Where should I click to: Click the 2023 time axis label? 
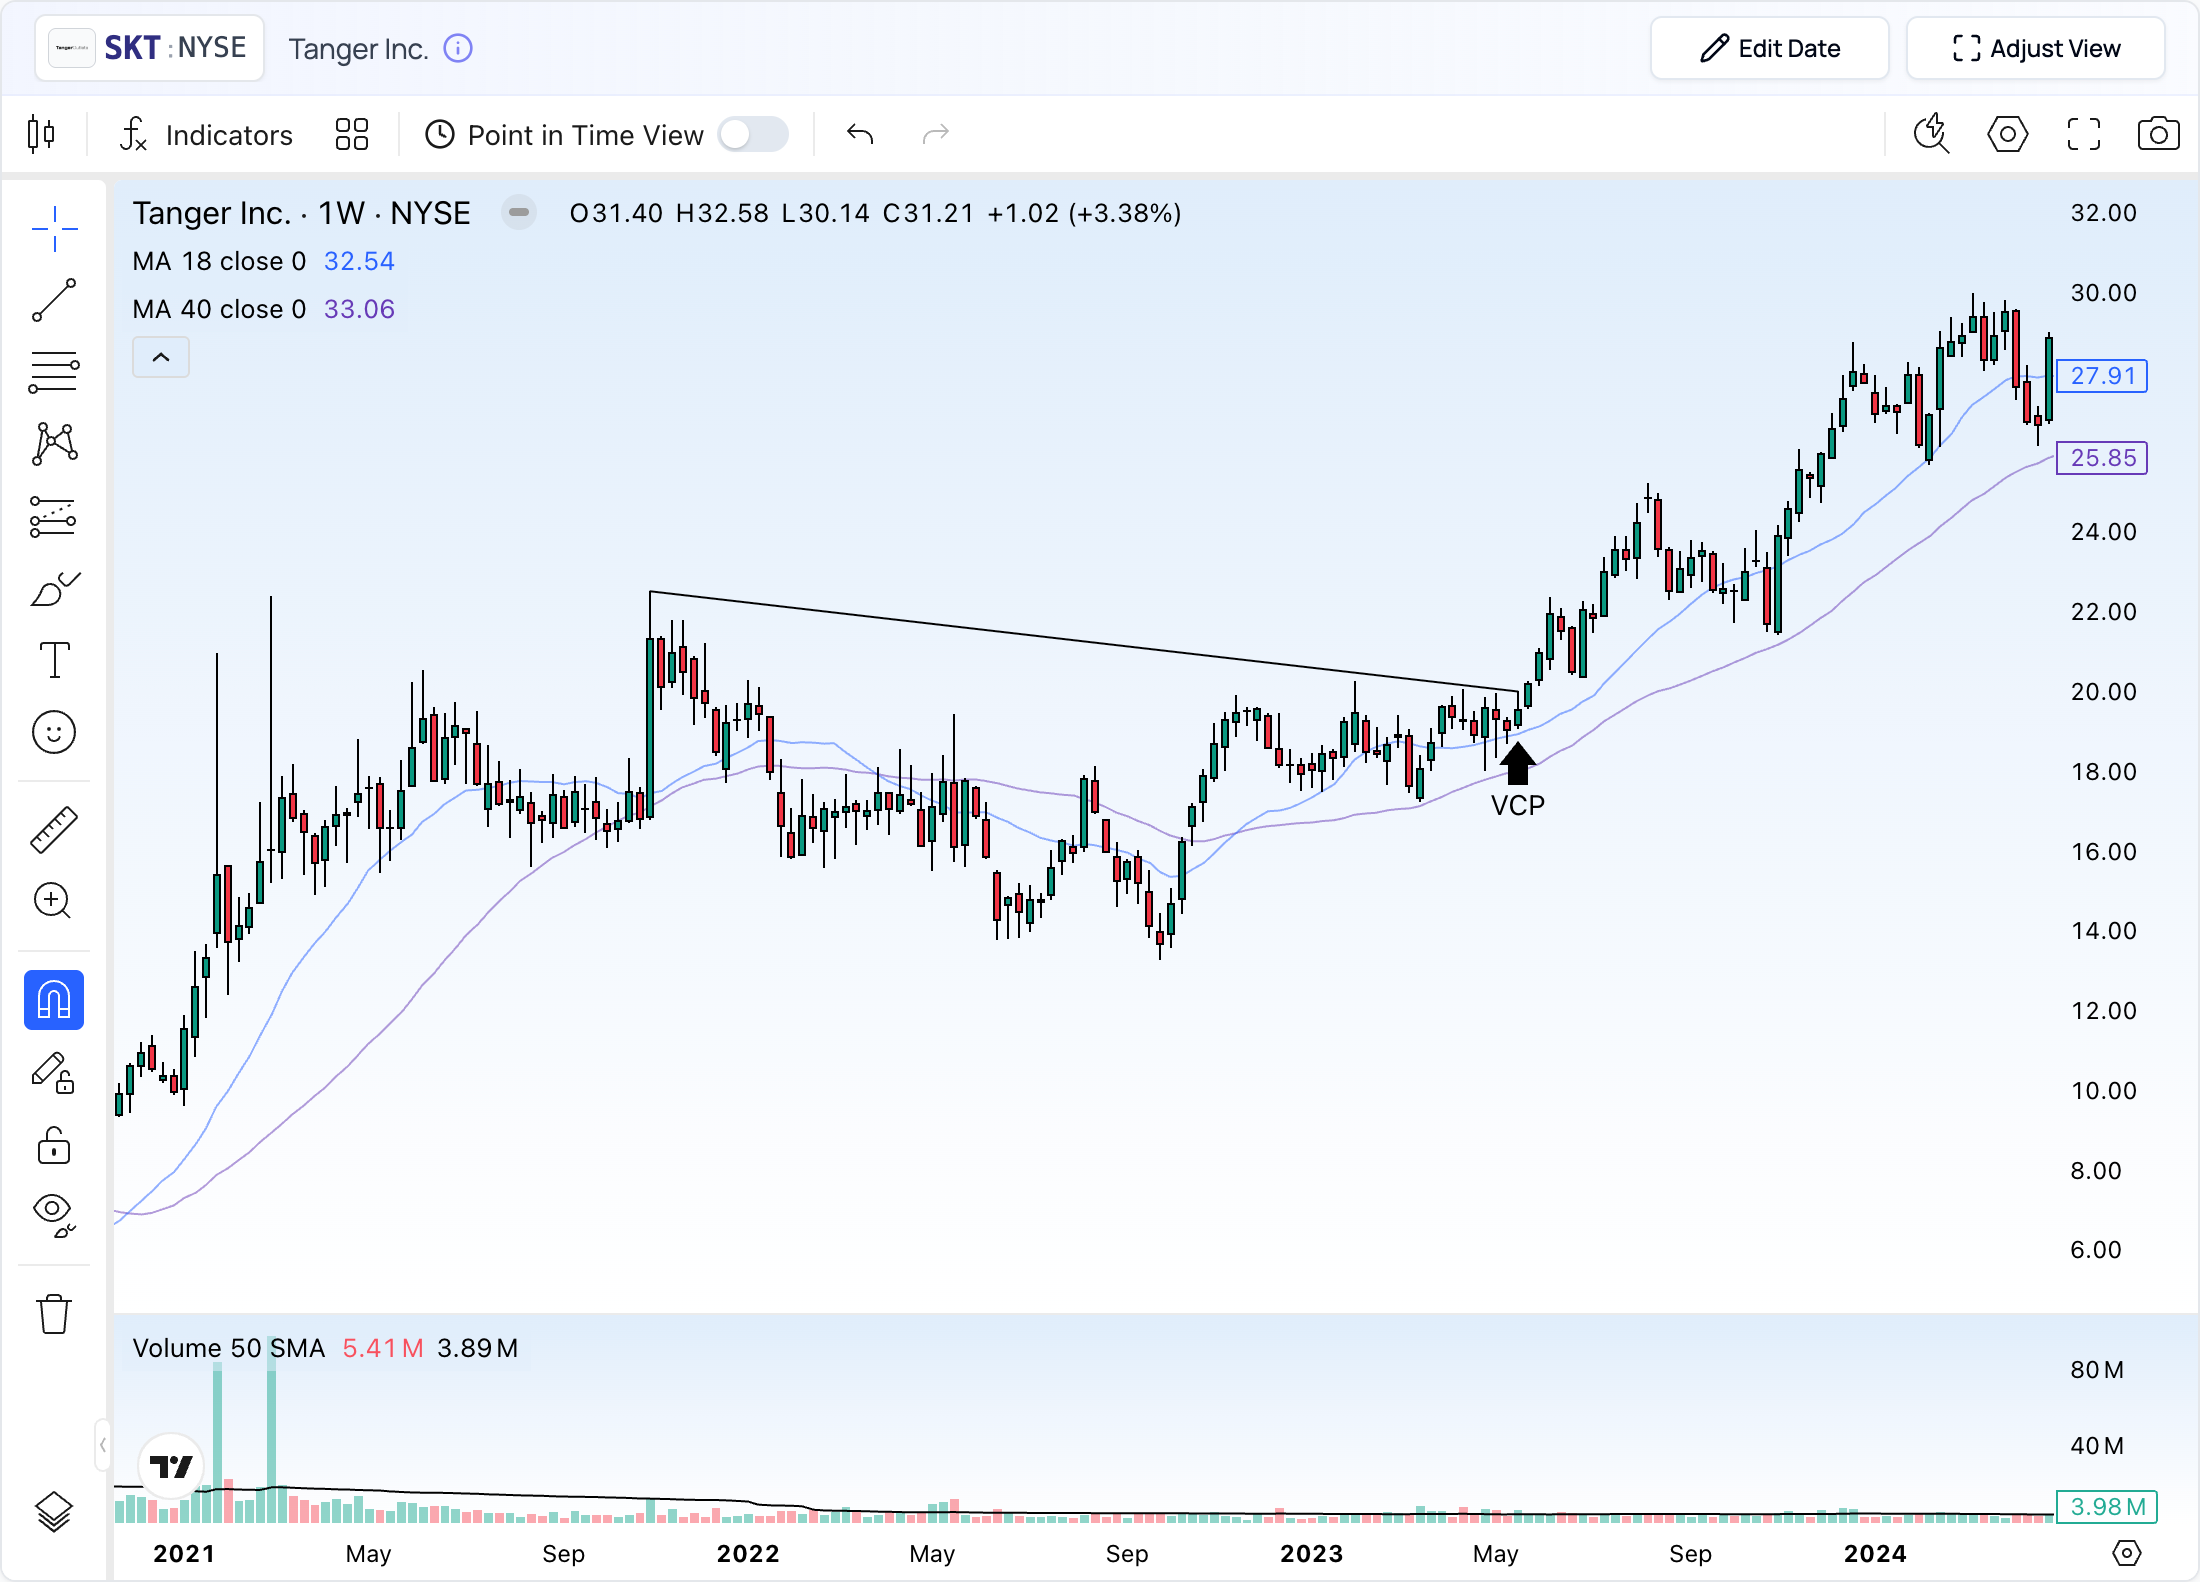pyautogui.click(x=1311, y=1553)
